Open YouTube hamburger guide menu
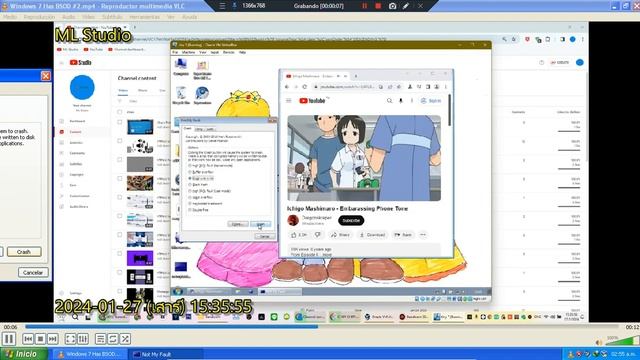Image resolution: width=640 pixels, height=360 pixels. tap(289, 100)
